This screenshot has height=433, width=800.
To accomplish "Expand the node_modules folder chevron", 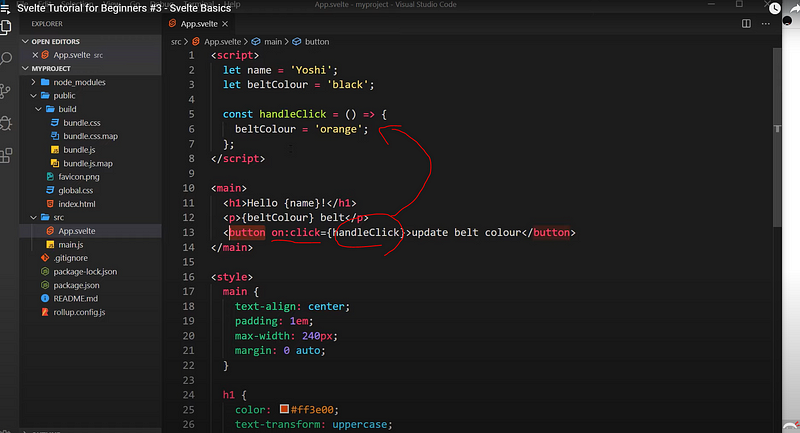I will tap(34, 82).
